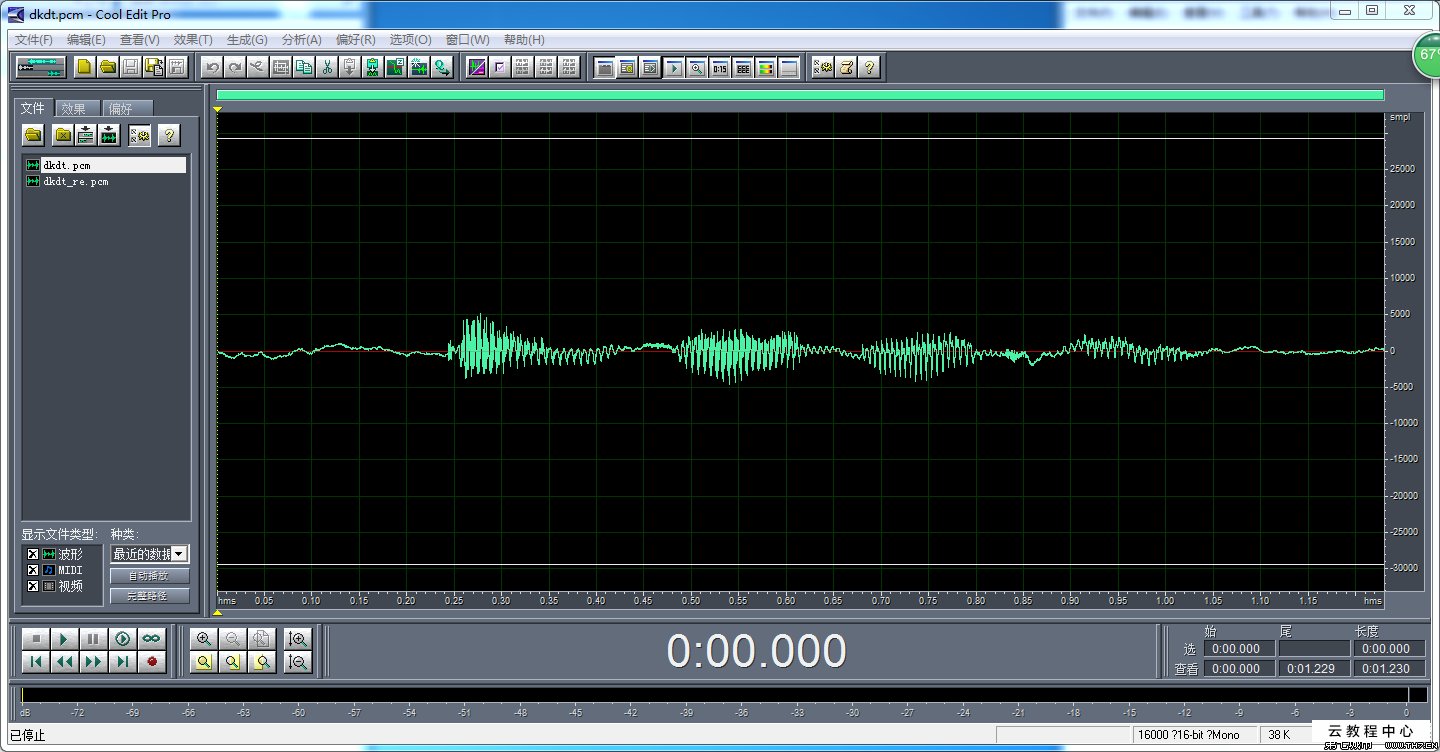Image resolution: width=1440 pixels, height=752 pixels.
Task: Toggle the MIDI file type checkbox
Action: [33, 570]
